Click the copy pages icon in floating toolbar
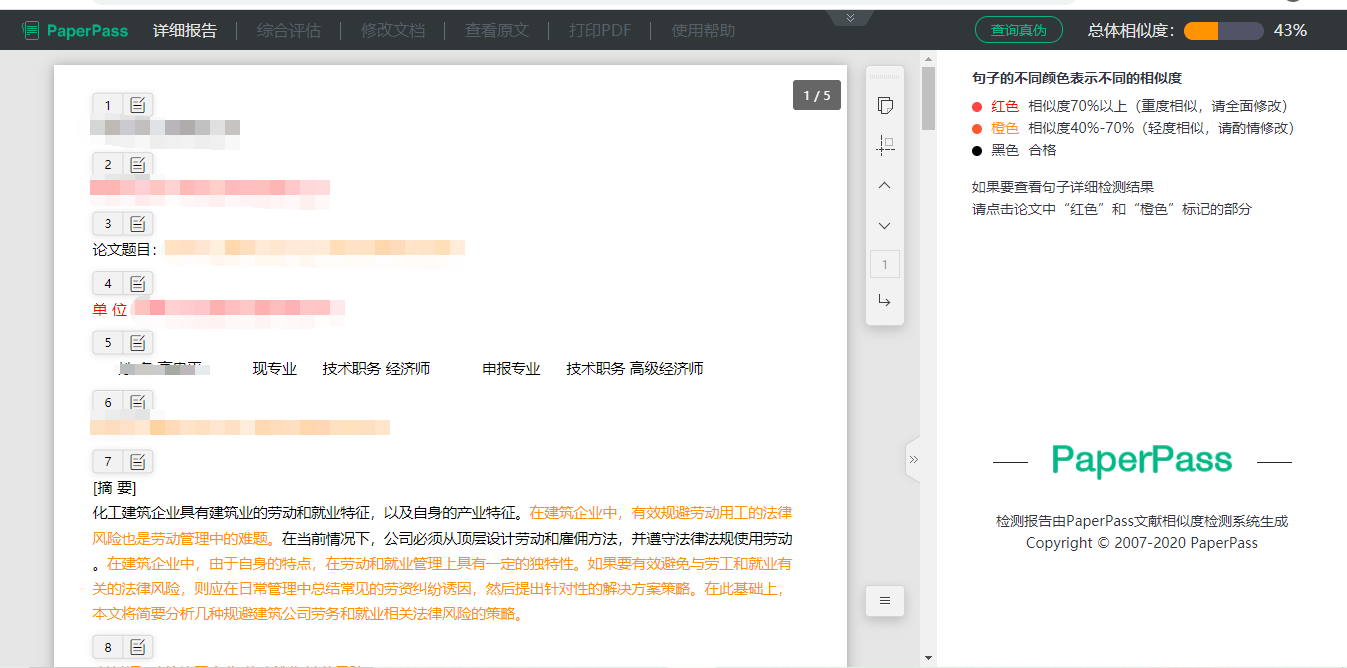Image resolution: width=1347 pixels, height=668 pixels. 885,106
